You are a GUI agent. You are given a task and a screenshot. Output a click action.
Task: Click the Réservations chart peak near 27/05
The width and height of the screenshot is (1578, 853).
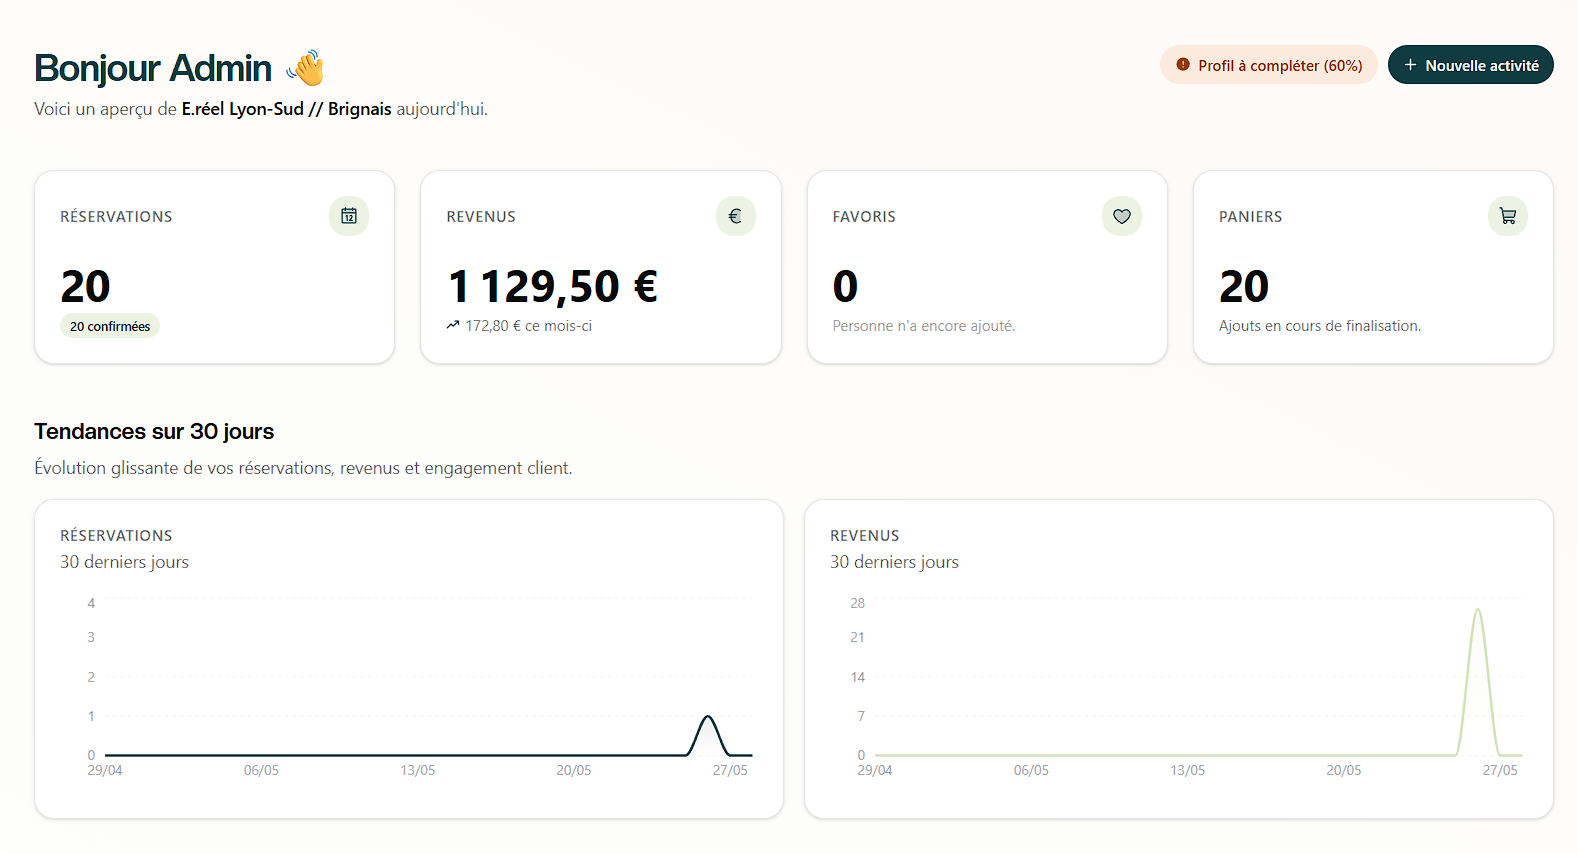click(x=708, y=717)
